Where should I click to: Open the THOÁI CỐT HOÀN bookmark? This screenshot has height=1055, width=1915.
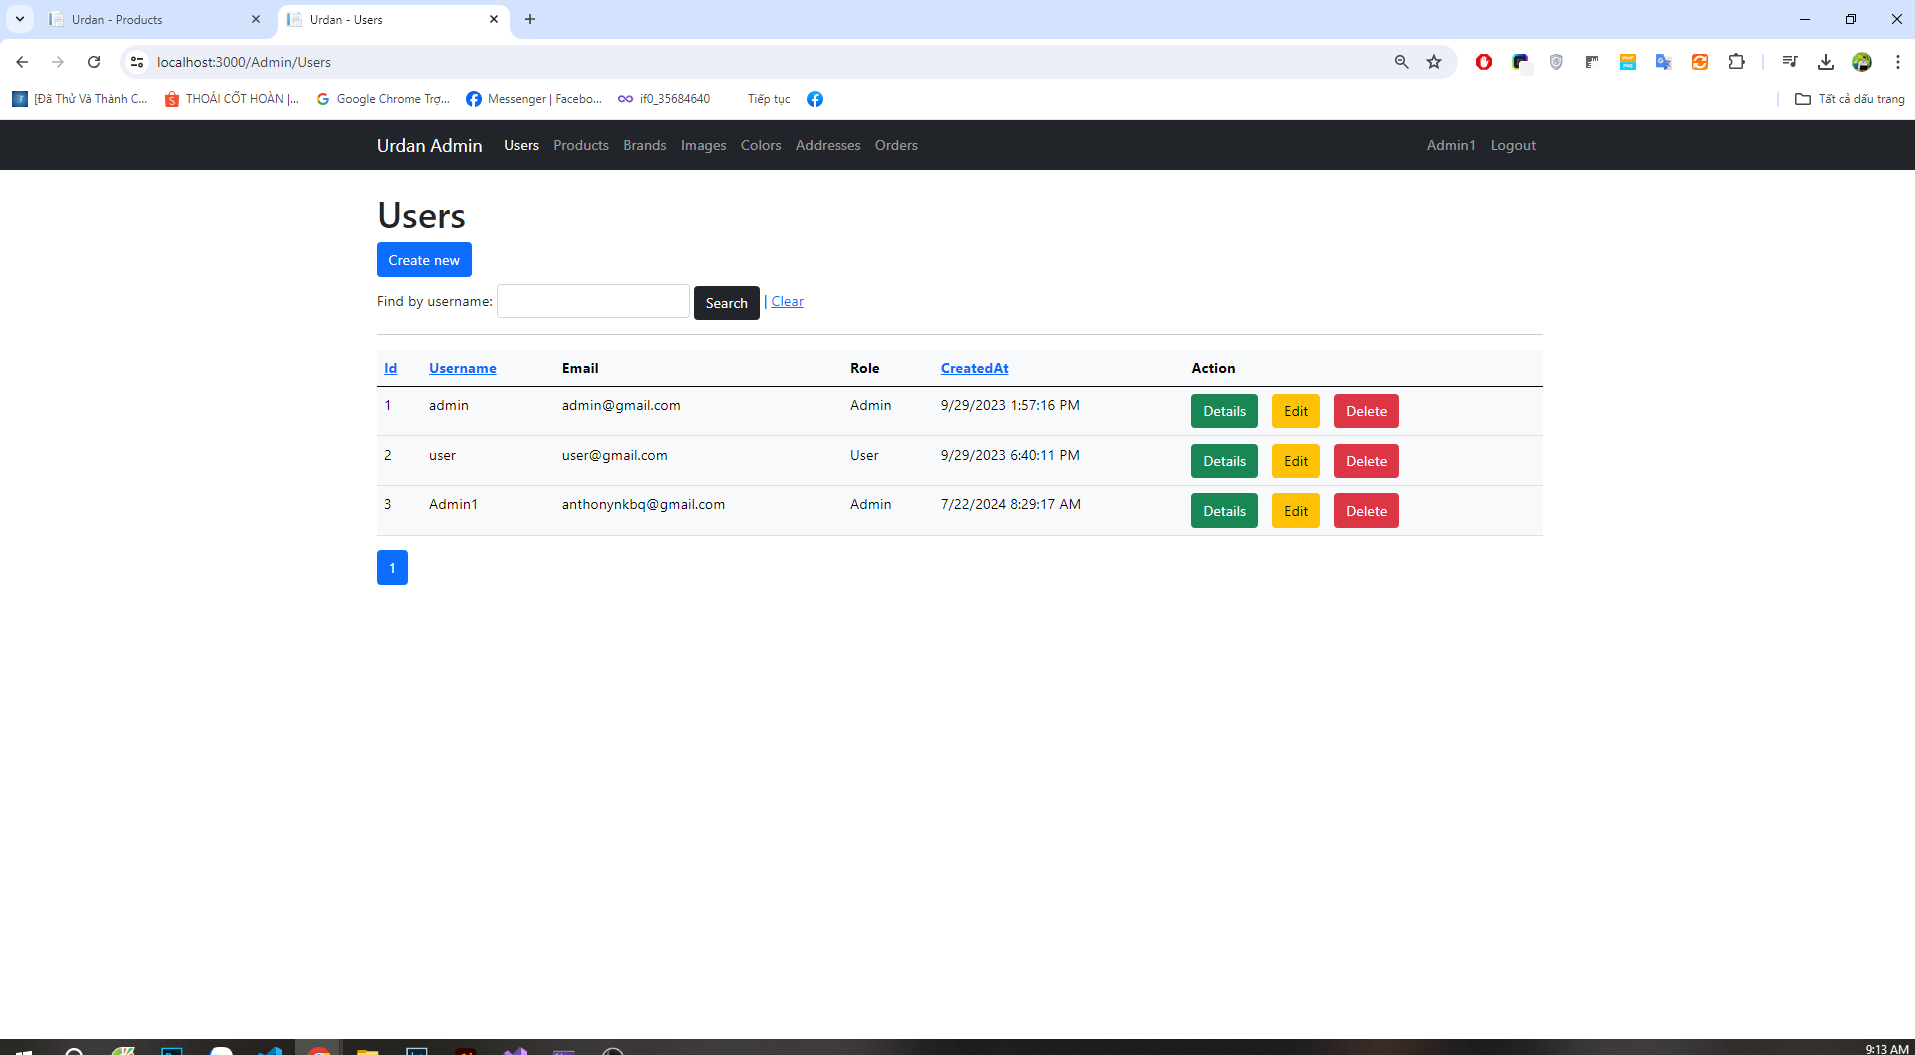tap(232, 99)
